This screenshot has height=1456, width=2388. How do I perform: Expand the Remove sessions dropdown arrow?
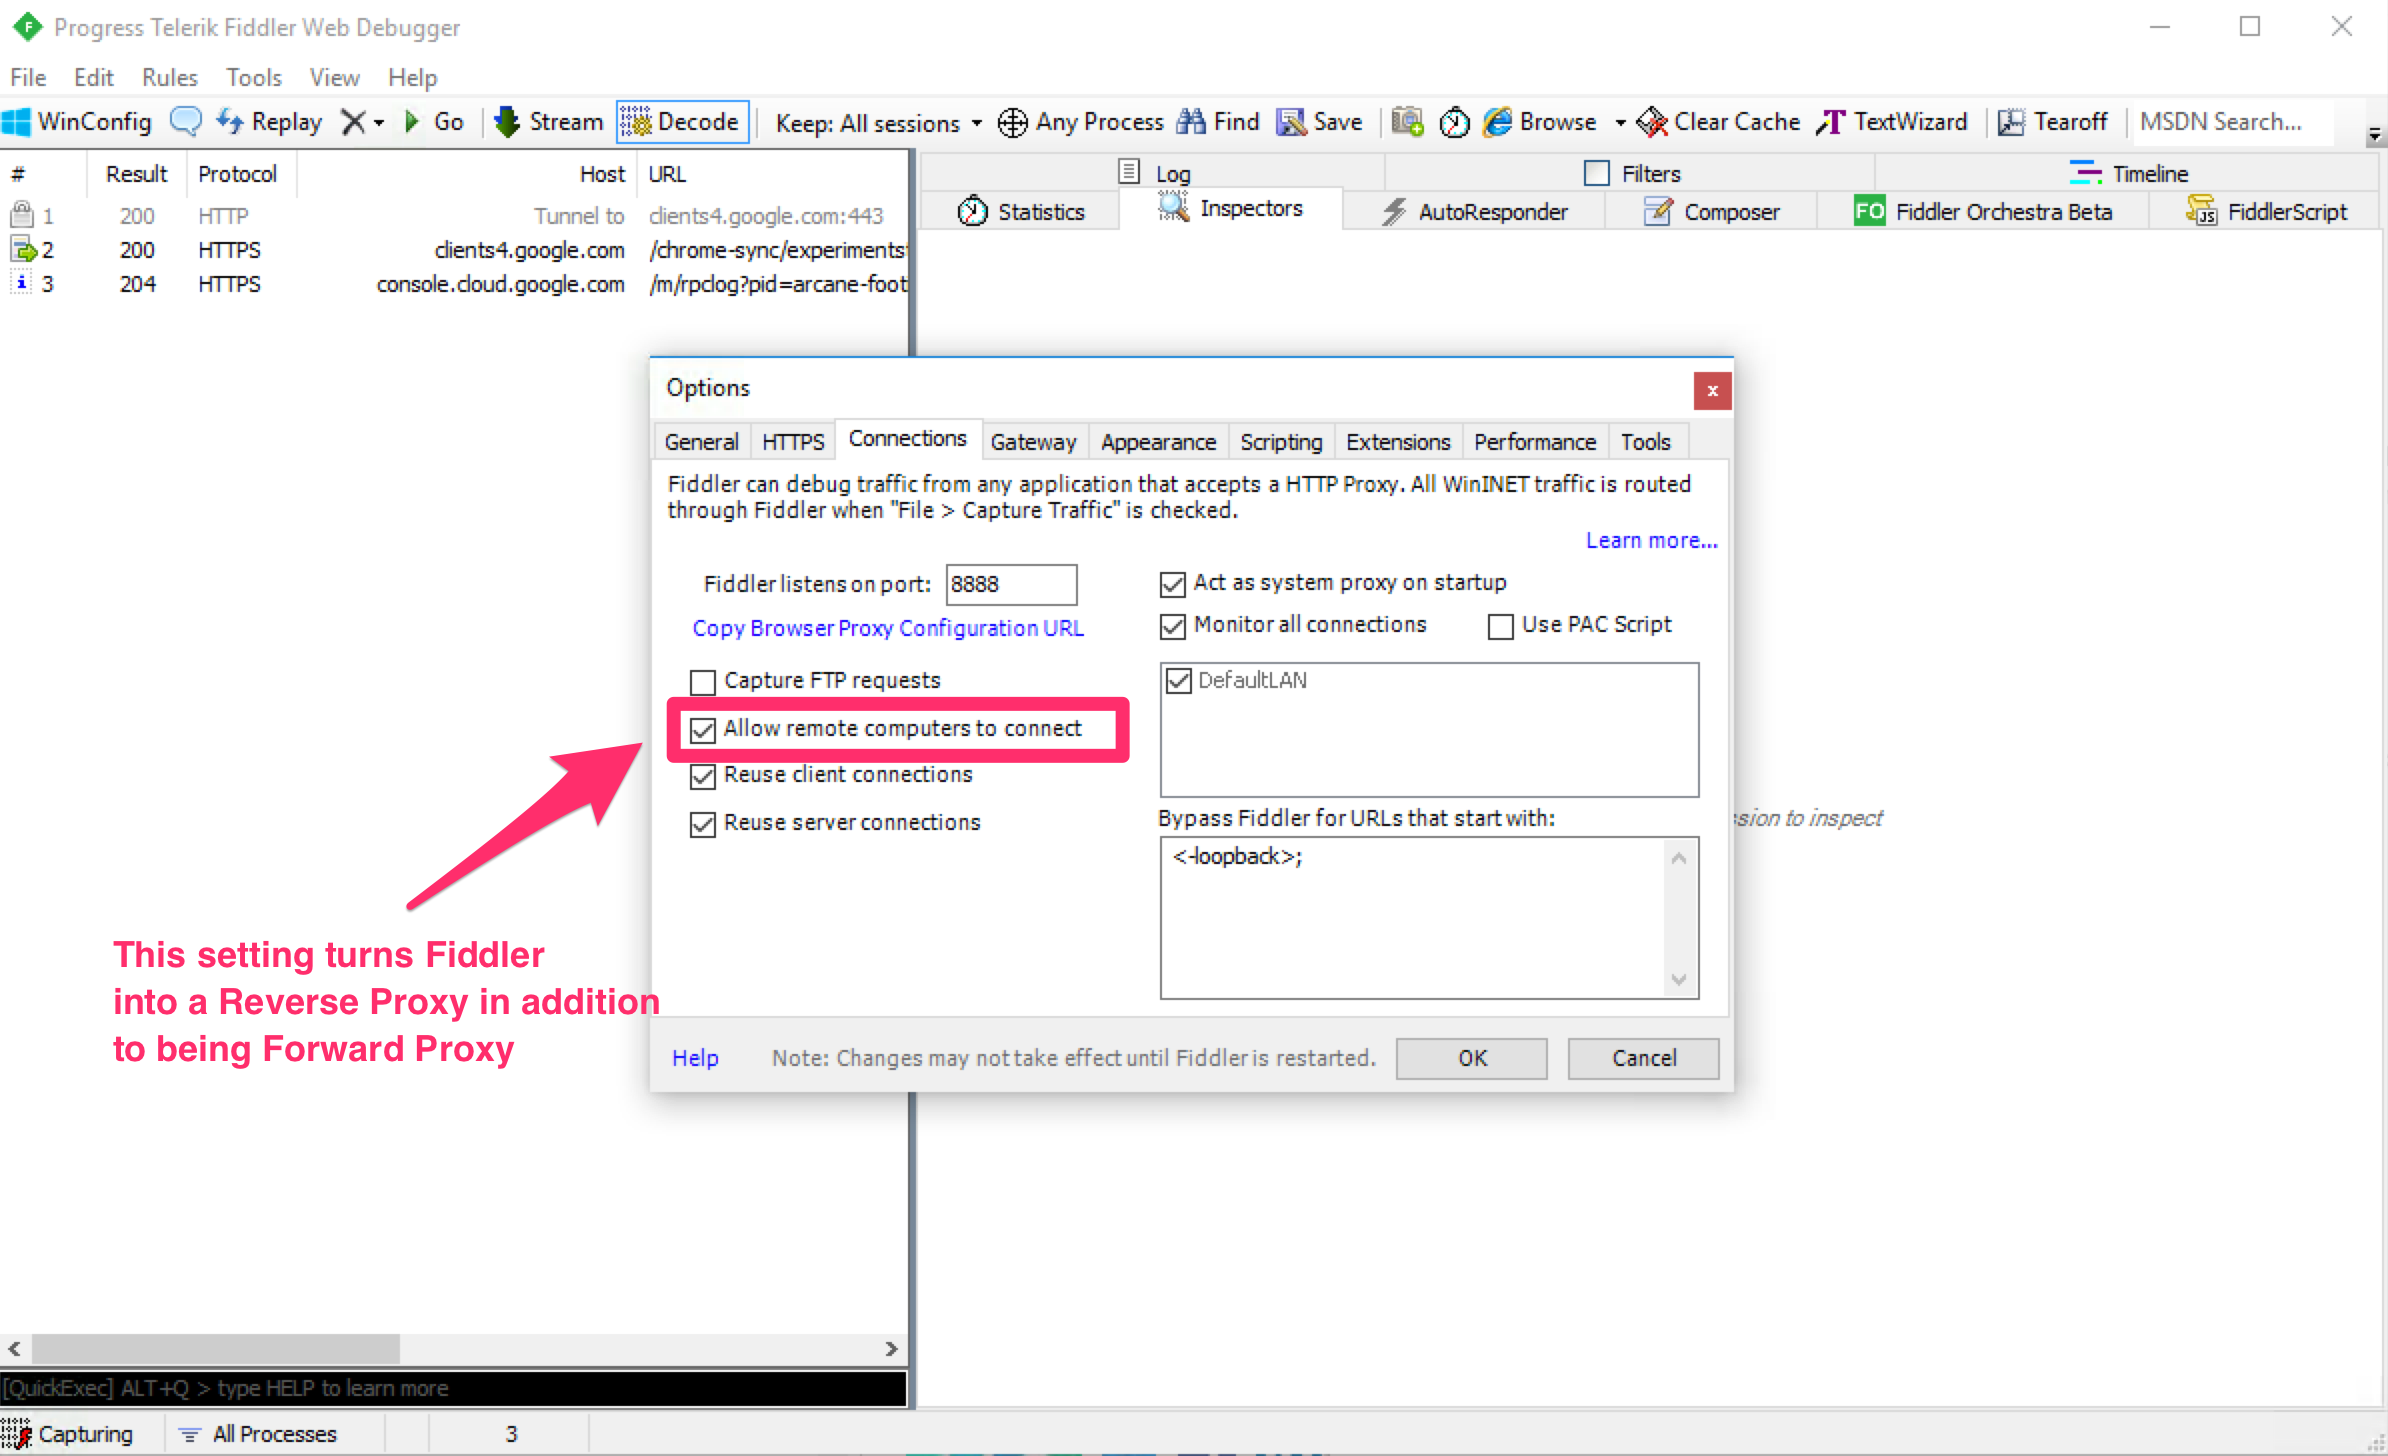[379, 122]
